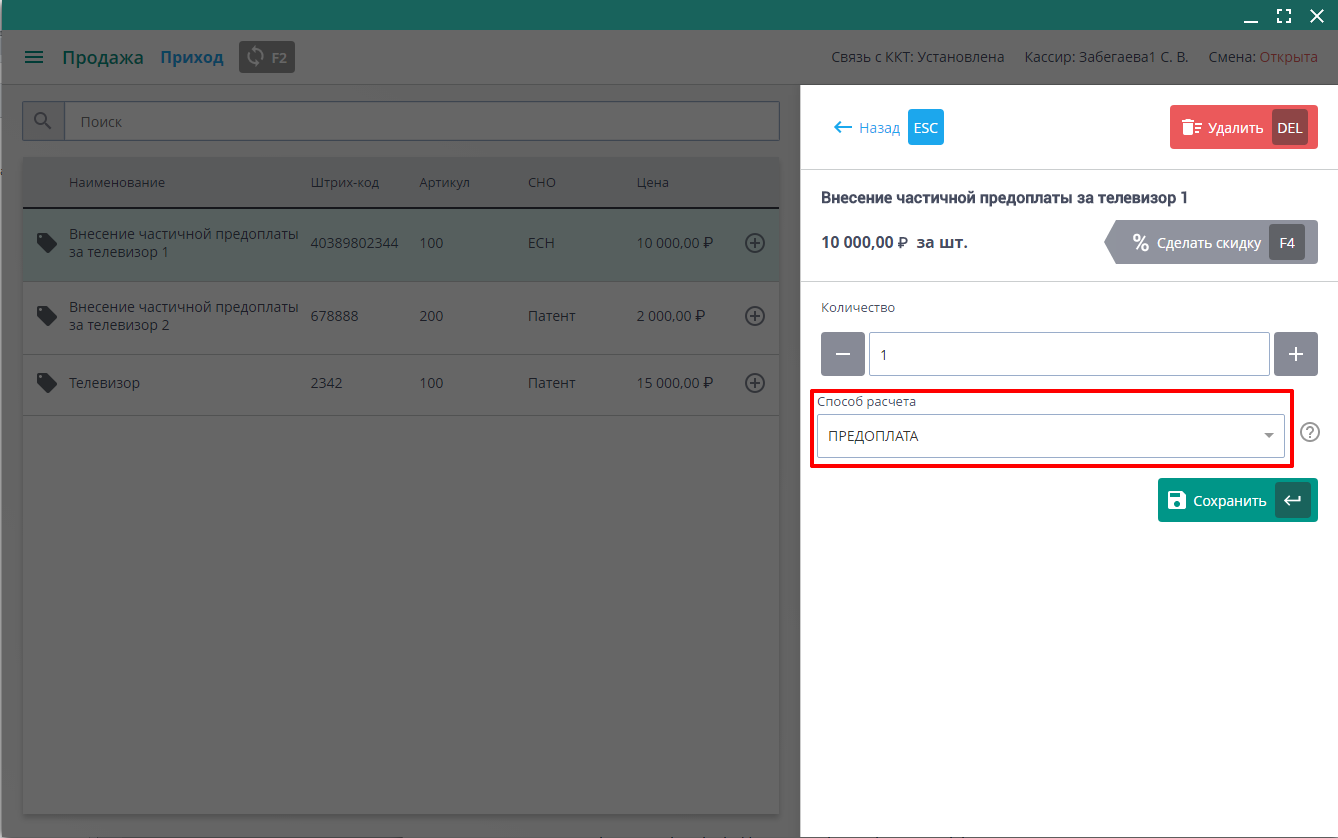Increase quantity with plus button

pos(1296,354)
